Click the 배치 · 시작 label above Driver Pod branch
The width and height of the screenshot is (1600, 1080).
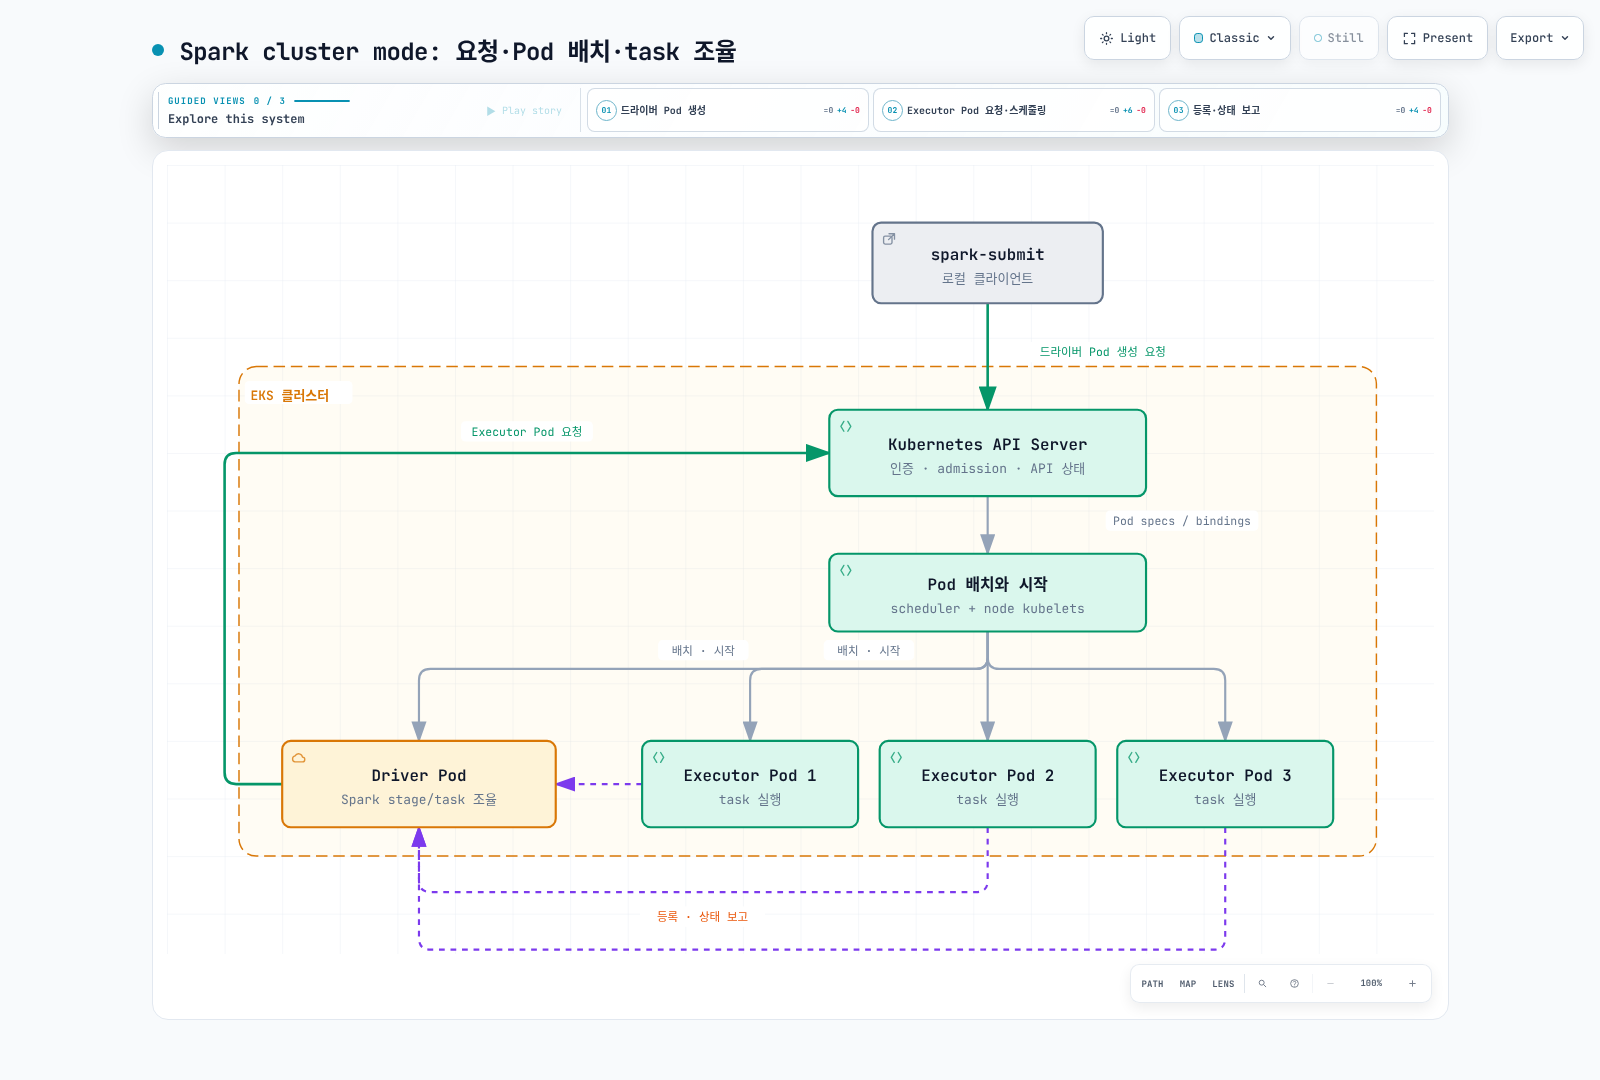[x=703, y=650]
